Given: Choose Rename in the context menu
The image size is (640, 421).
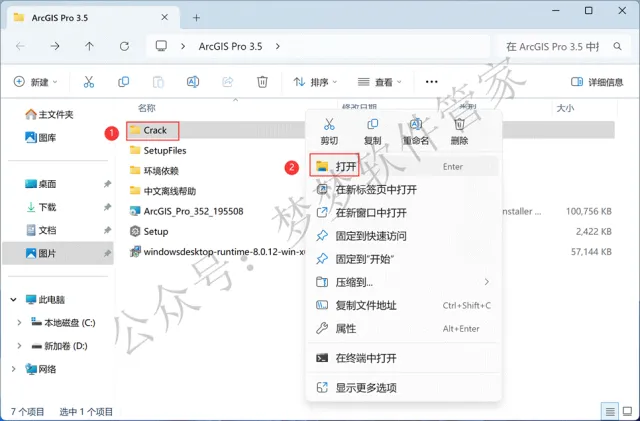Looking at the screenshot, I should pos(416,131).
